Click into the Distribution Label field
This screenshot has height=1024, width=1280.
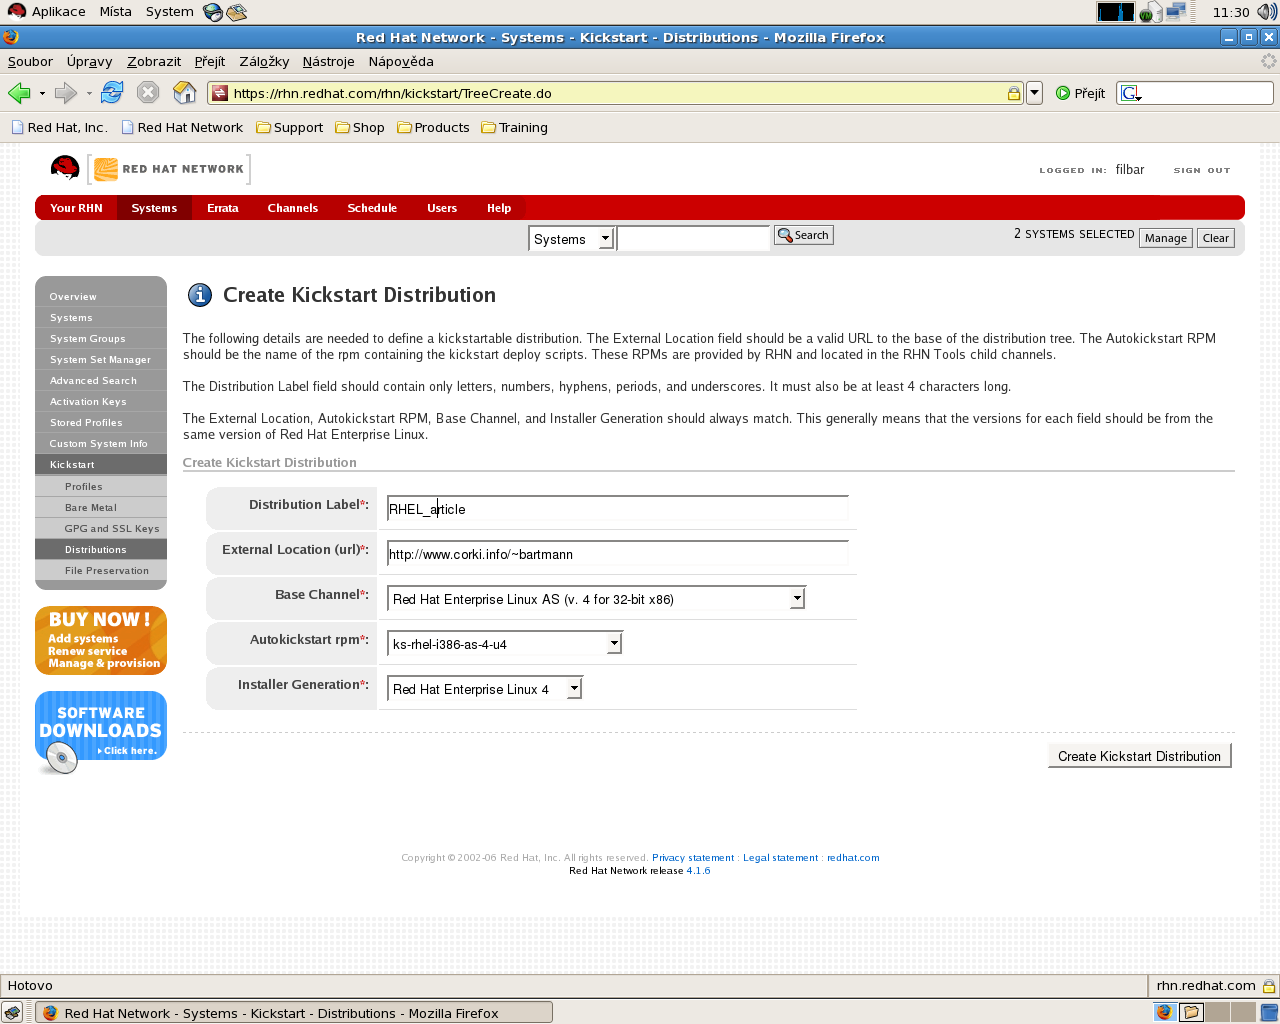tap(618, 509)
